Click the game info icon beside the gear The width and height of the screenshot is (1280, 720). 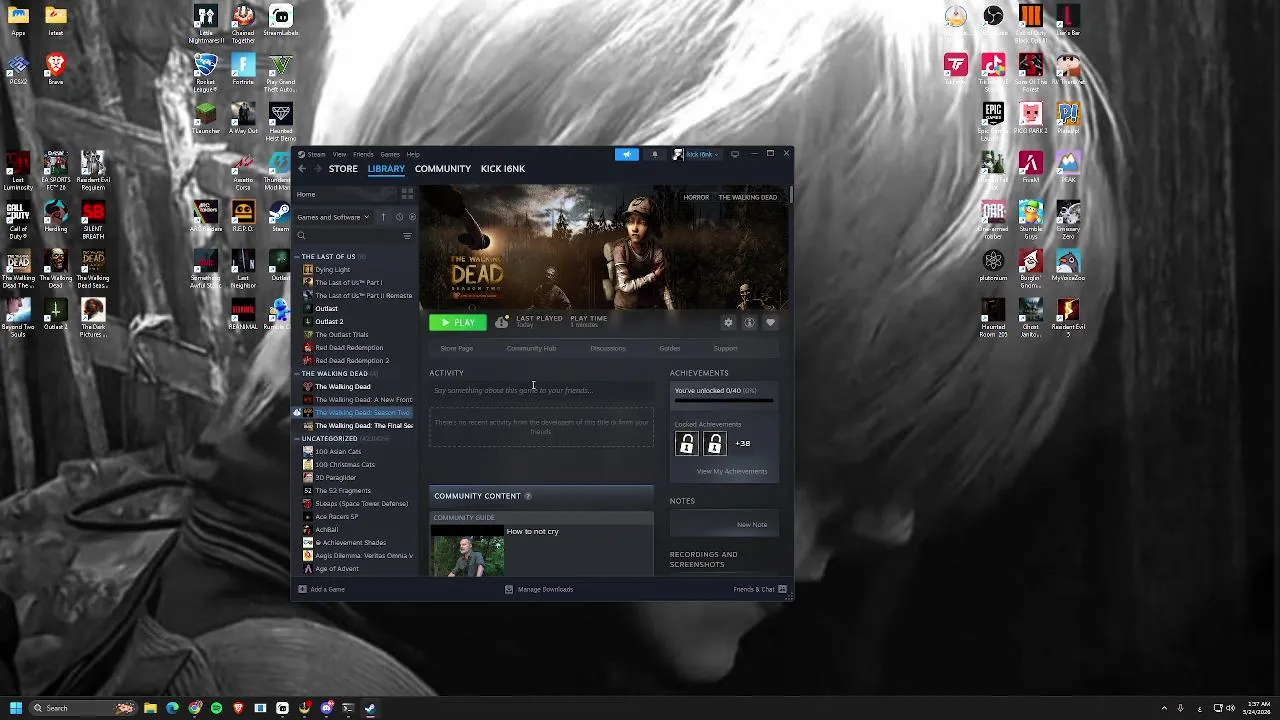(749, 322)
